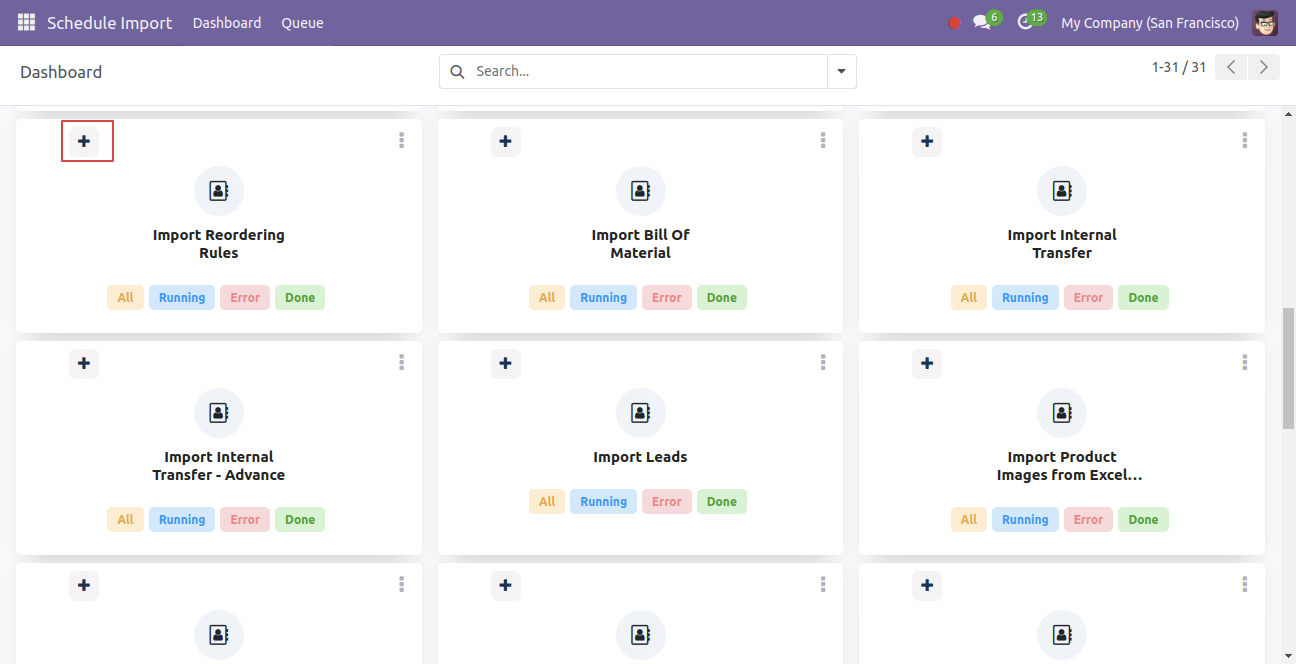The image size is (1296, 664).
Task: Expand the search options dropdown arrow
Action: point(841,71)
